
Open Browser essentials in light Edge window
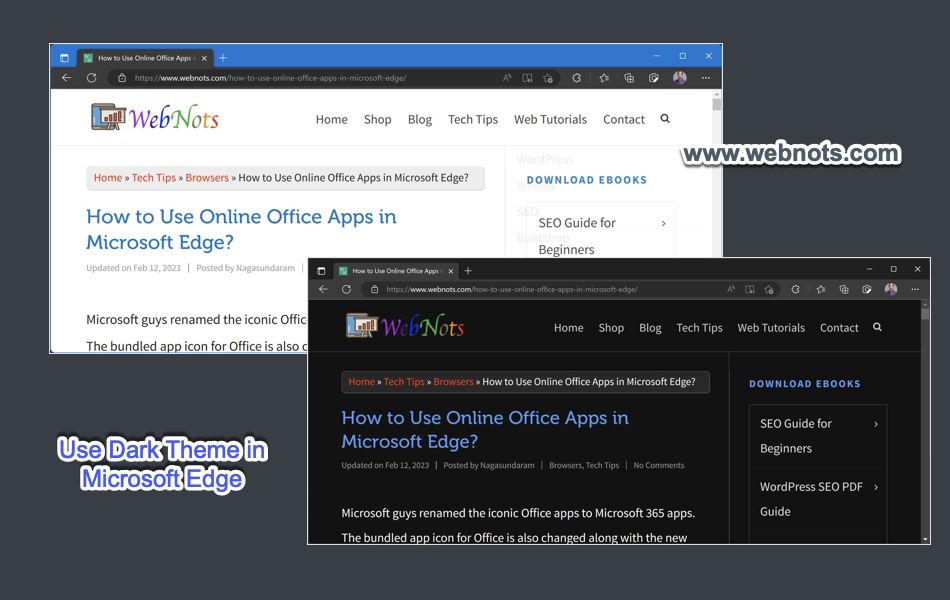coord(654,78)
